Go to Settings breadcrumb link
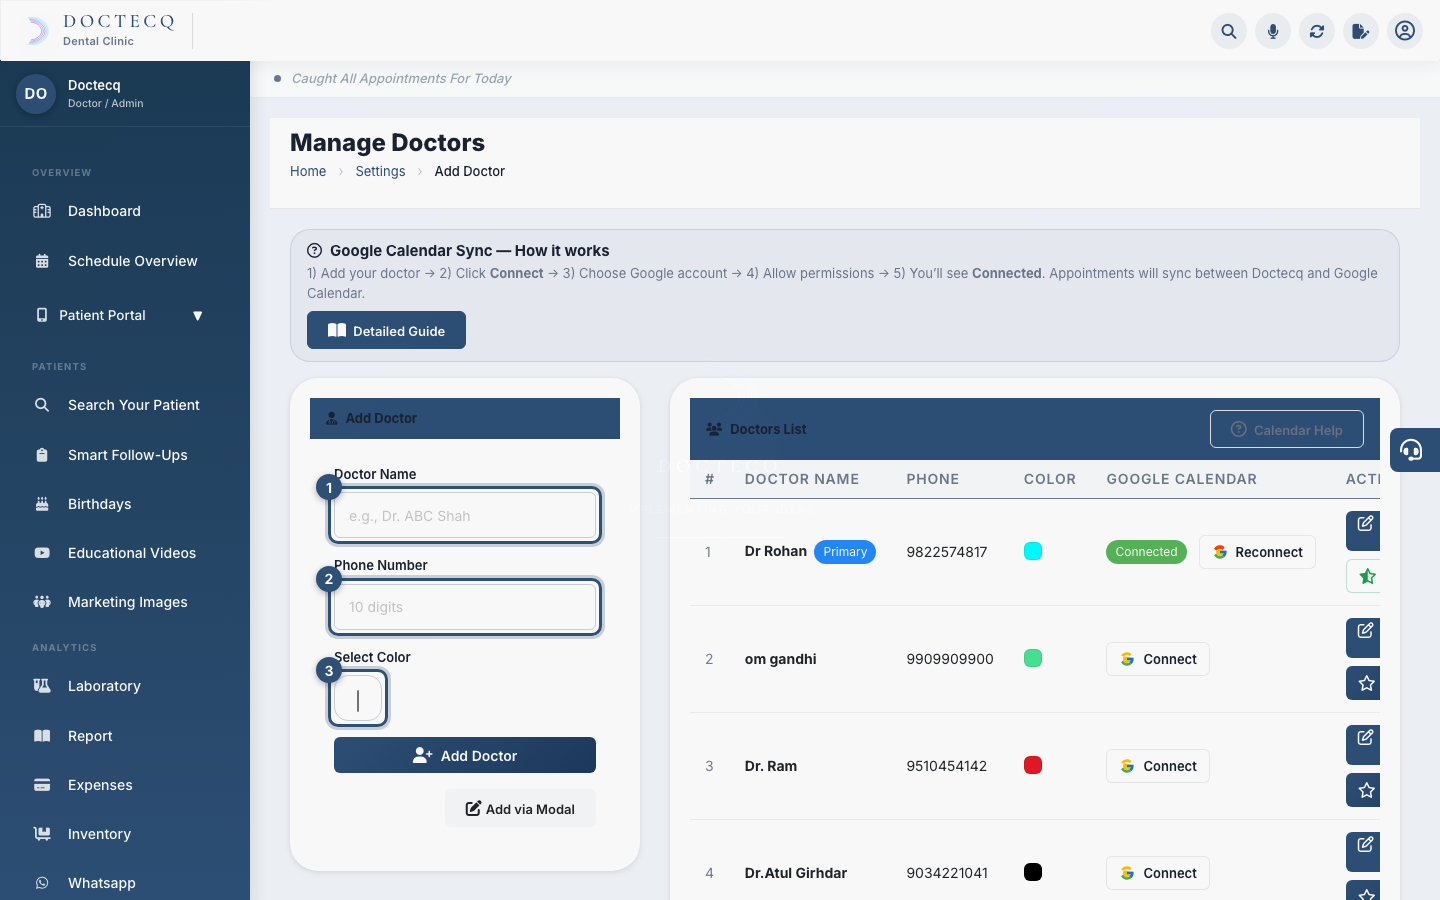This screenshot has width=1440, height=900. (380, 171)
